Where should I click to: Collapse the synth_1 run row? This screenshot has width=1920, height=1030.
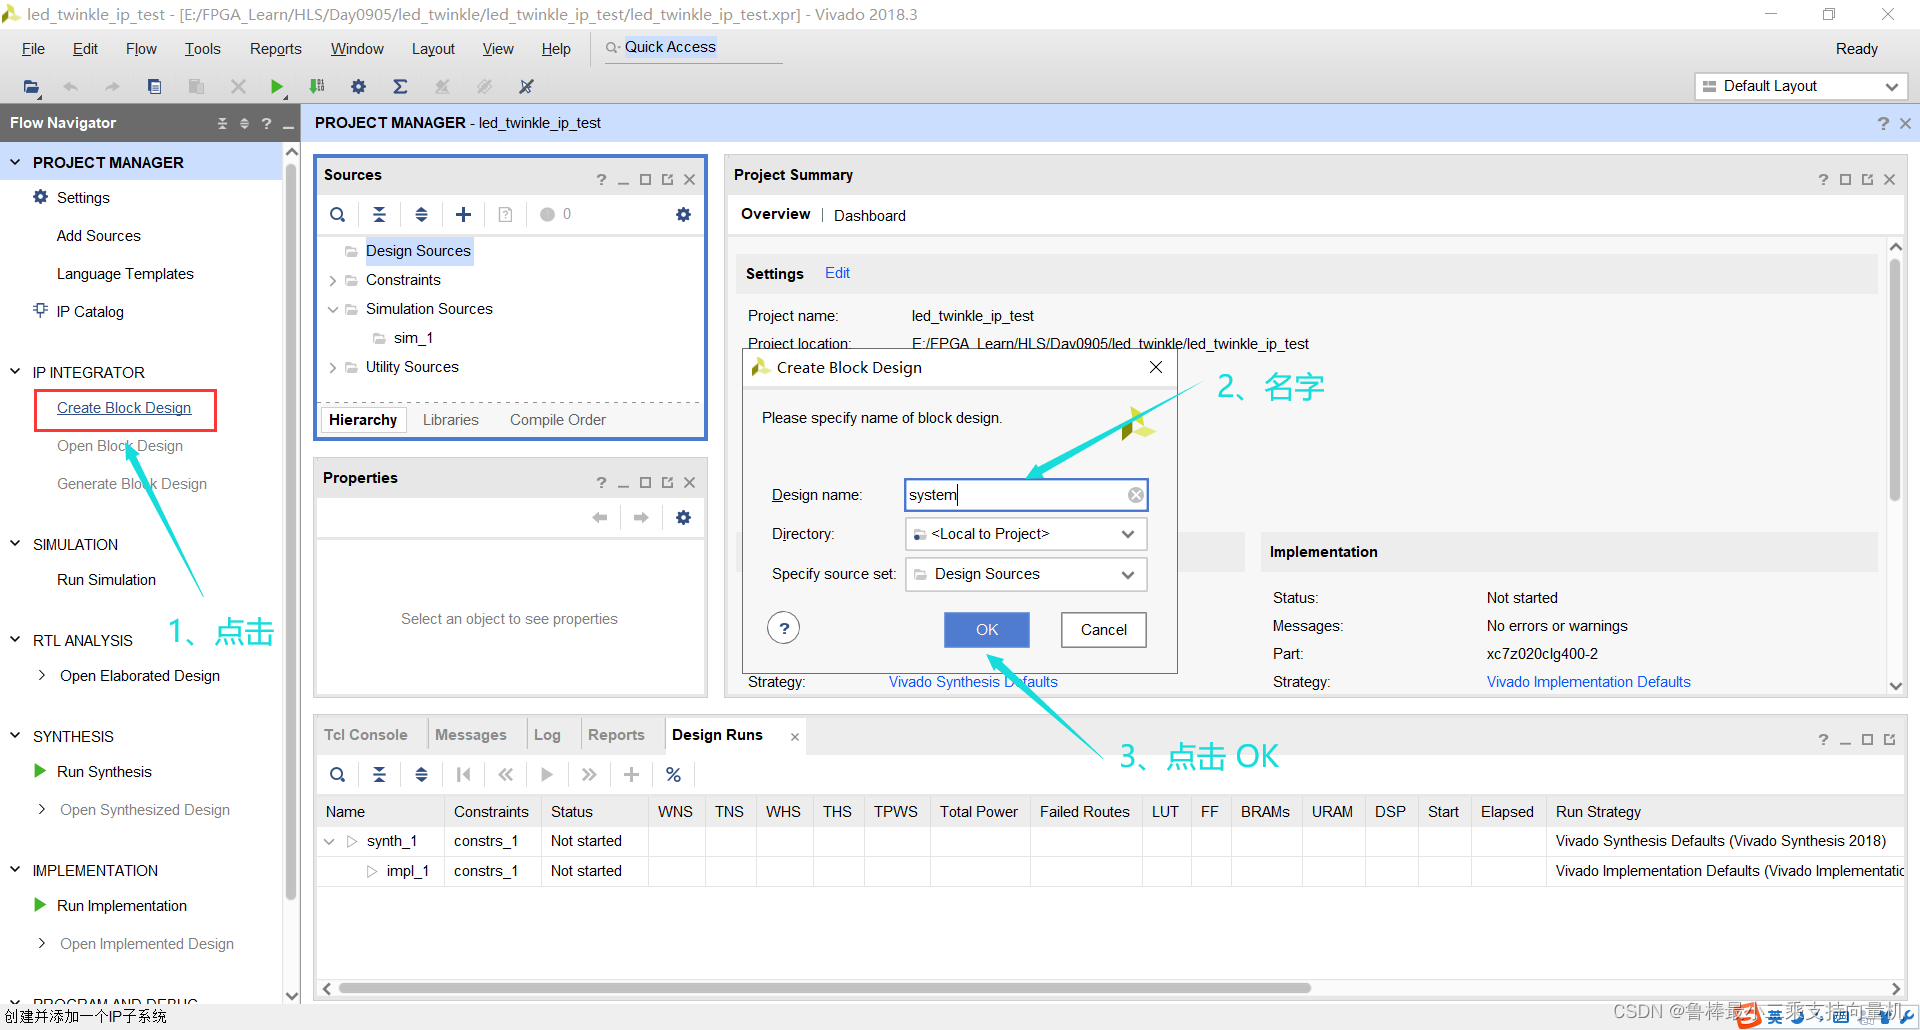point(329,842)
